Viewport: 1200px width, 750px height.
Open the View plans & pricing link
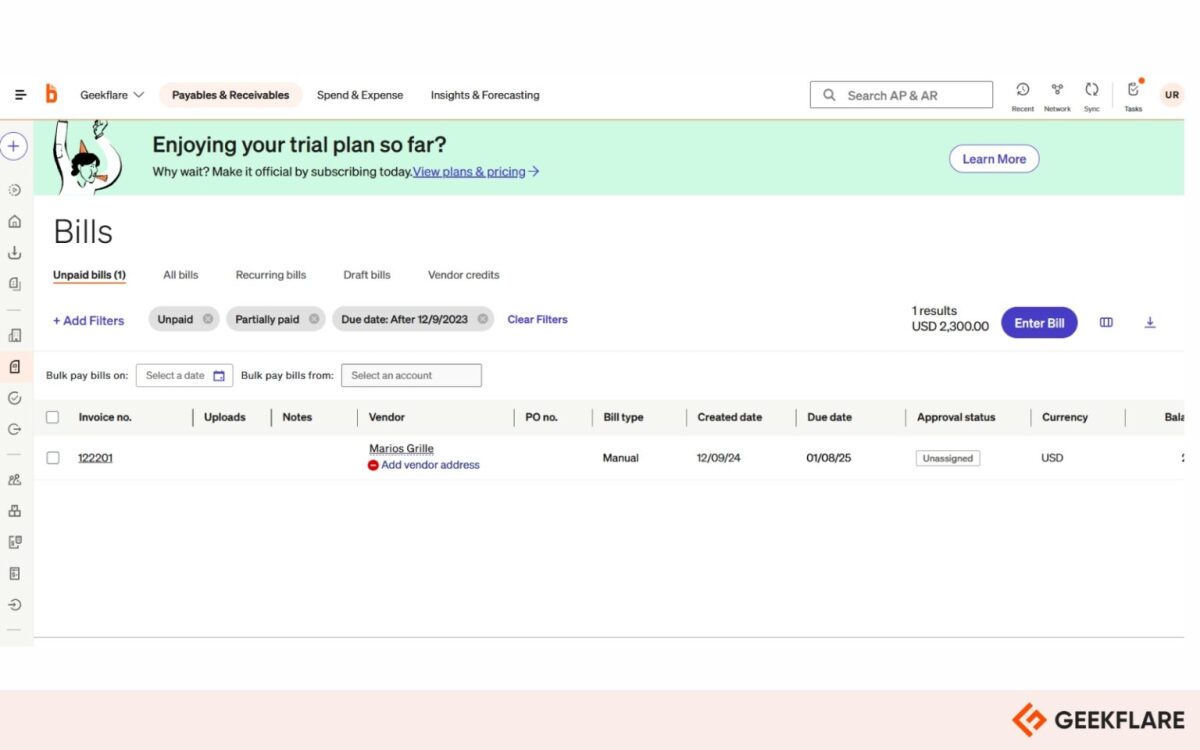pos(476,172)
